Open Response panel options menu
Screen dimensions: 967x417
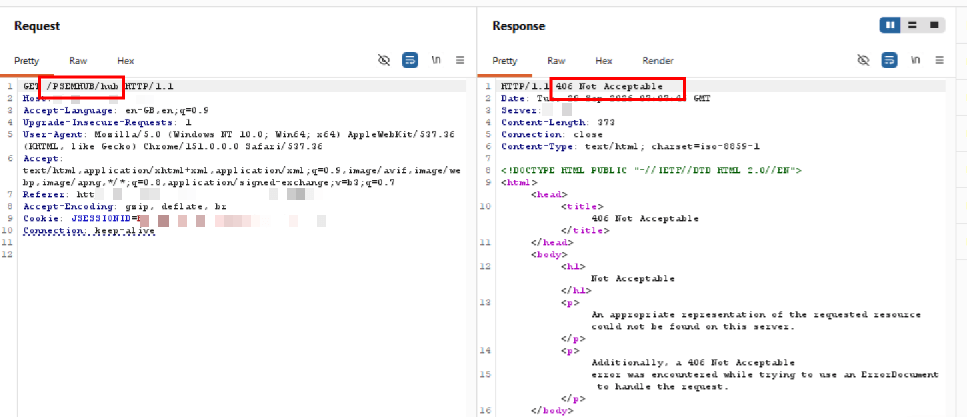click(939, 60)
